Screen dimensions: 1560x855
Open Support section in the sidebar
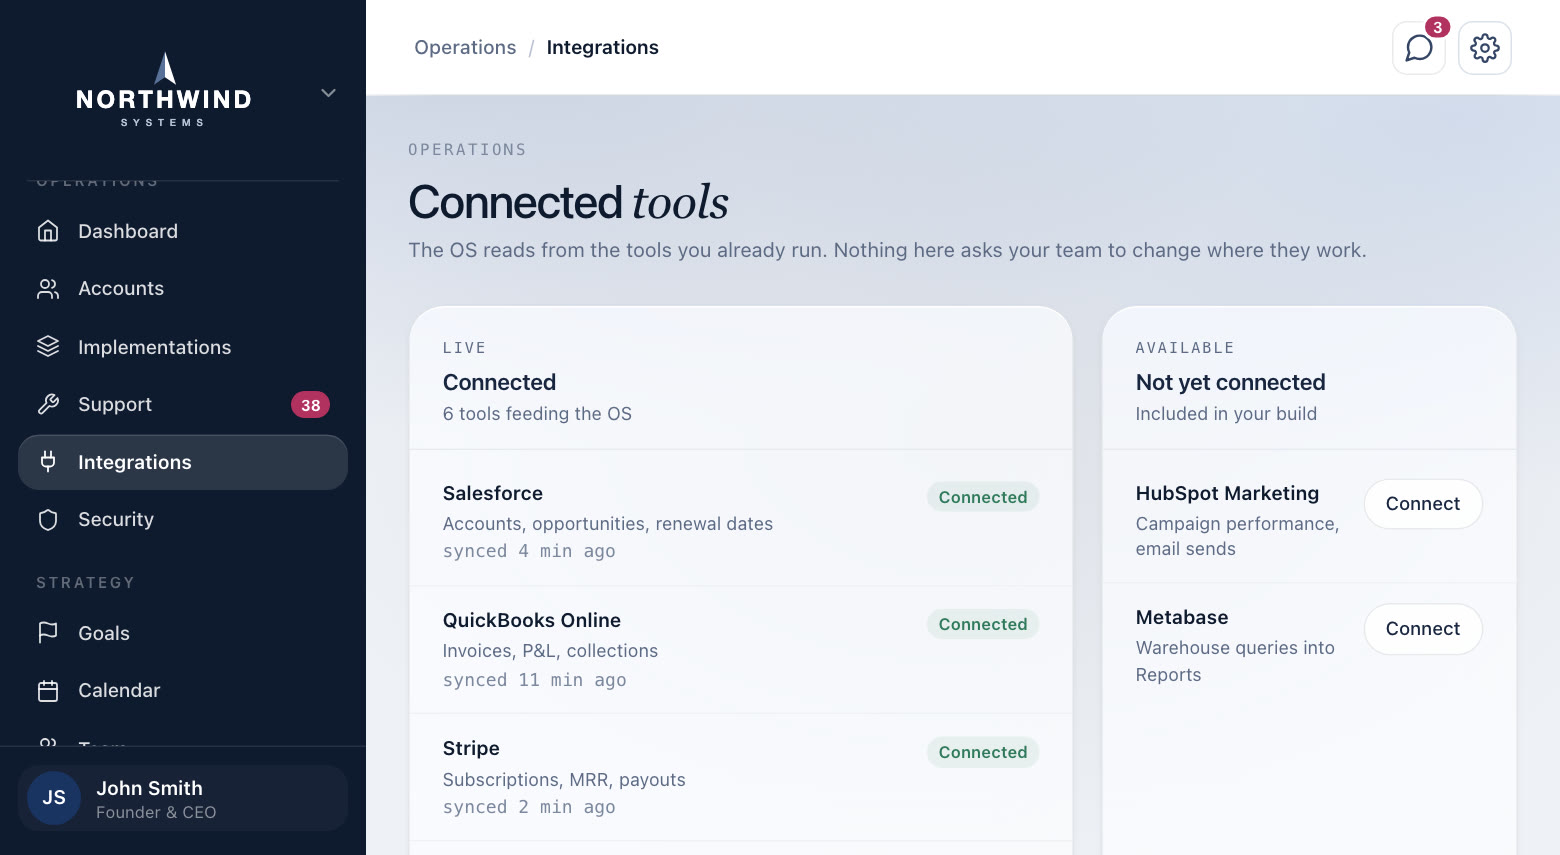tap(183, 404)
